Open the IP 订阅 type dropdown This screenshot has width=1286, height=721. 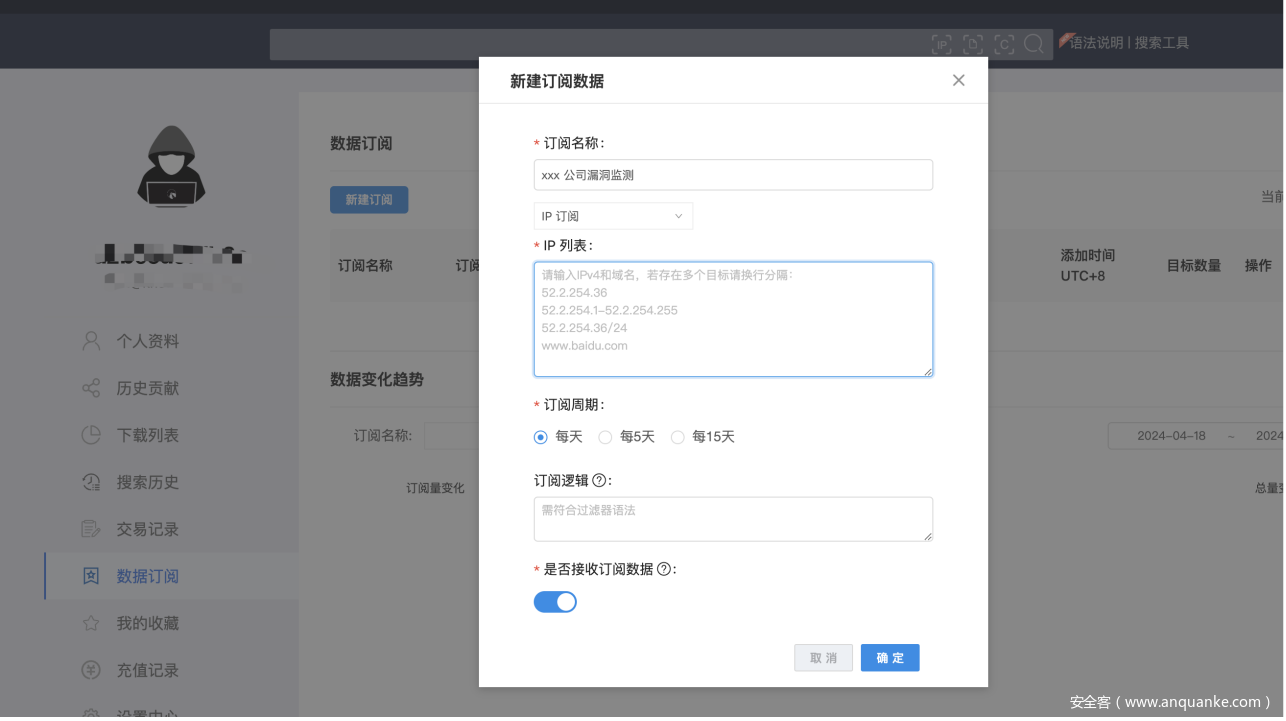(613, 216)
